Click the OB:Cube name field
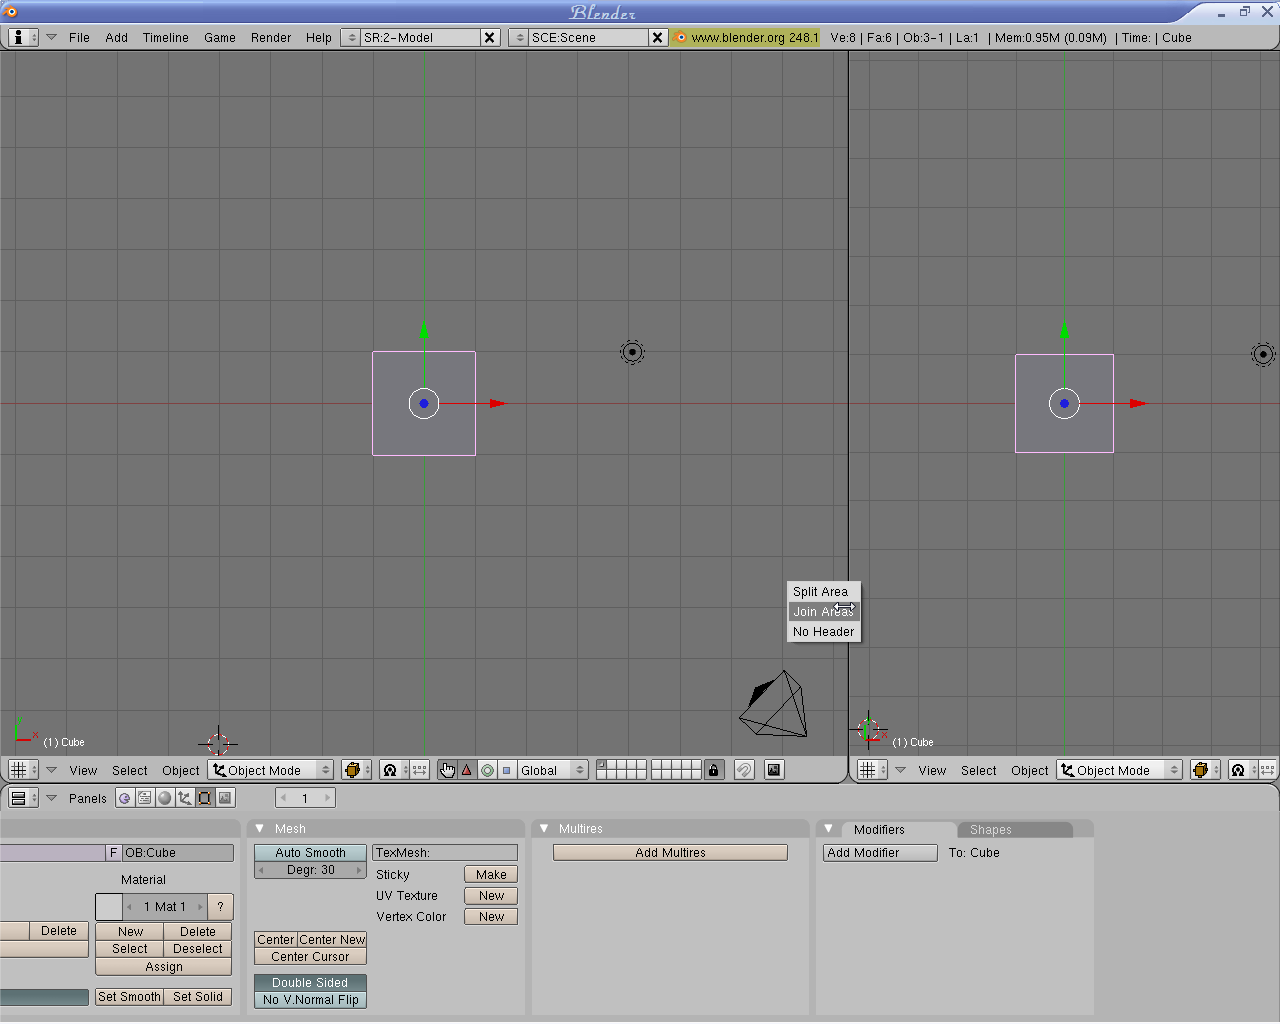Screen dimensions: 1280x1024 click(x=178, y=853)
